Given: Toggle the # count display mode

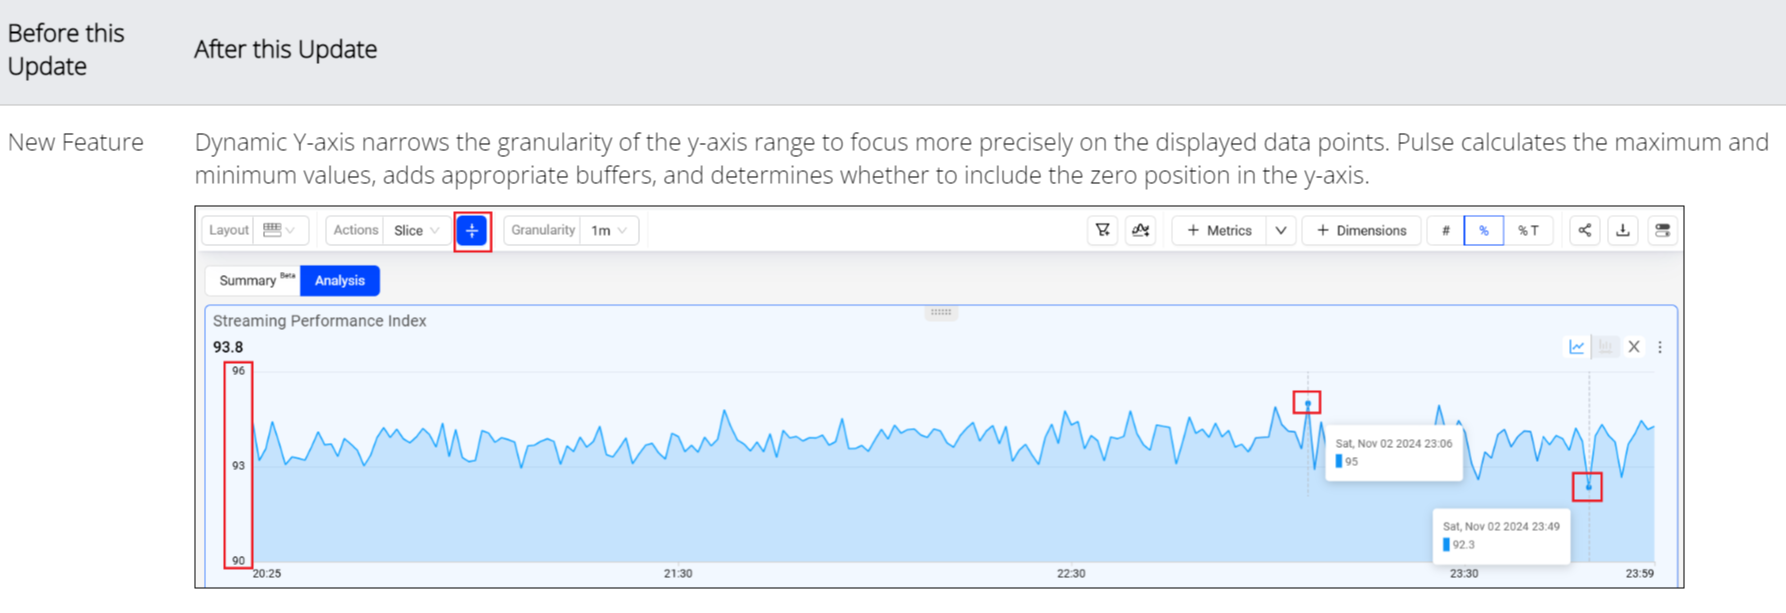Looking at the screenshot, I should (x=1445, y=230).
